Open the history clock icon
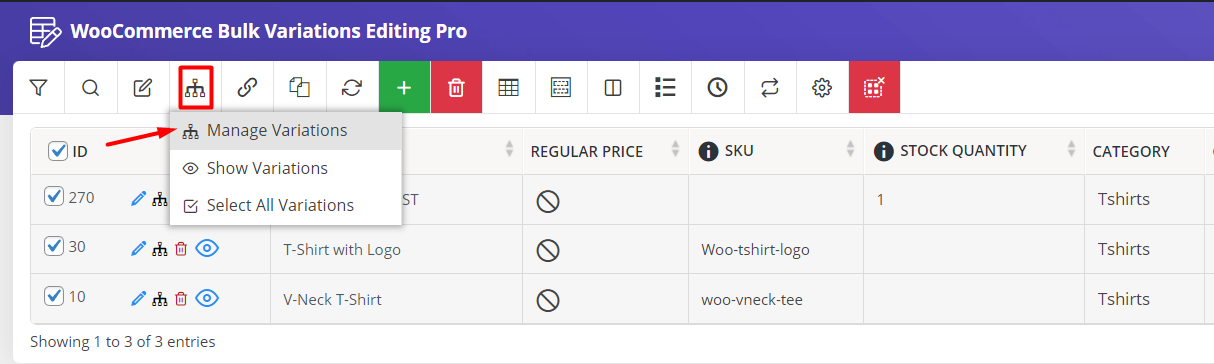 click(717, 88)
